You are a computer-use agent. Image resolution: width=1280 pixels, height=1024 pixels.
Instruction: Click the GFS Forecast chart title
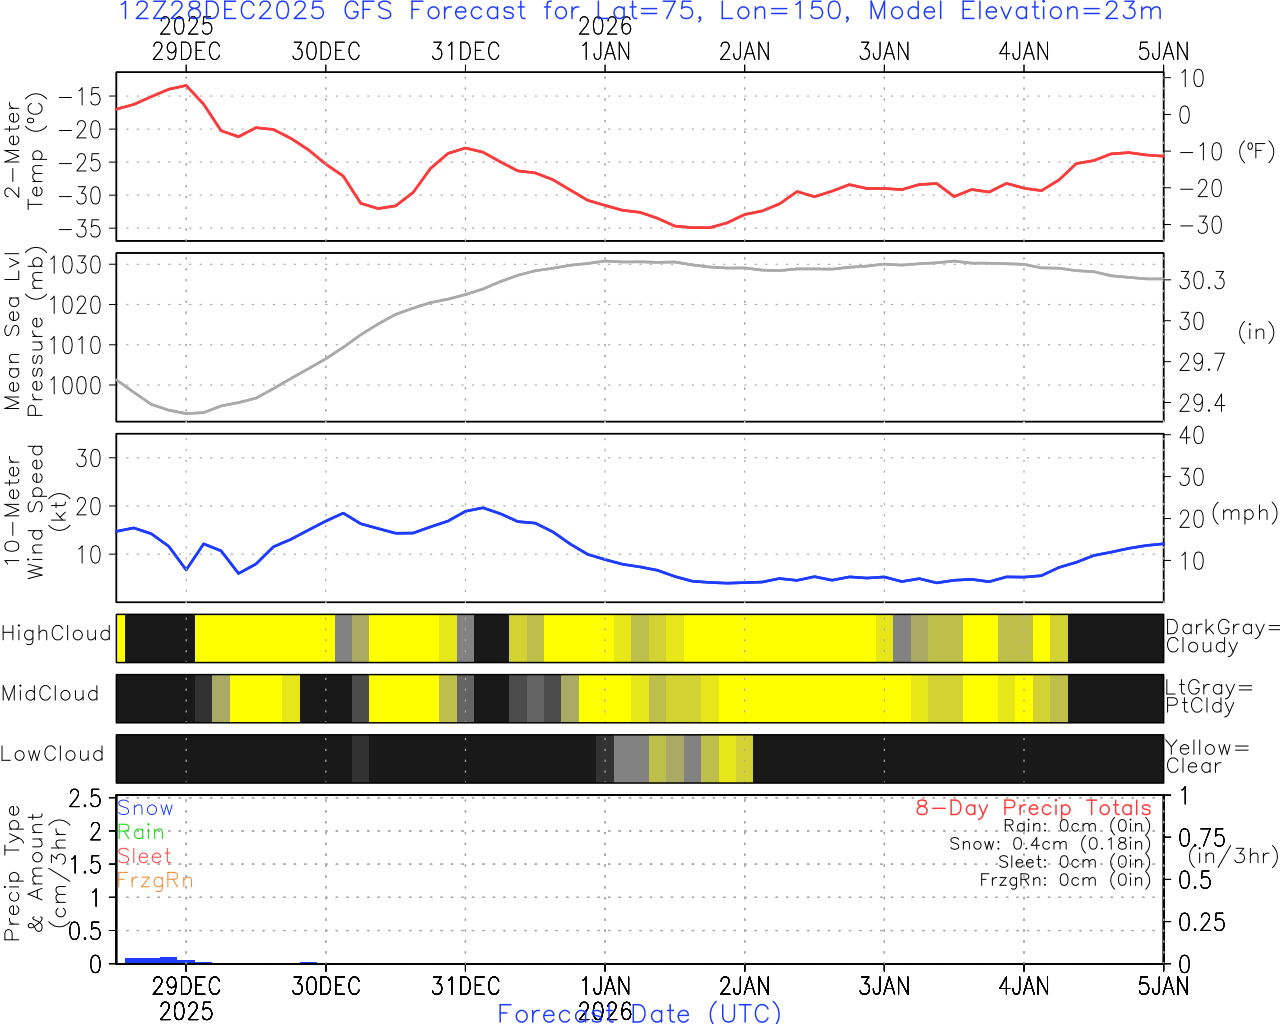click(x=640, y=12)
